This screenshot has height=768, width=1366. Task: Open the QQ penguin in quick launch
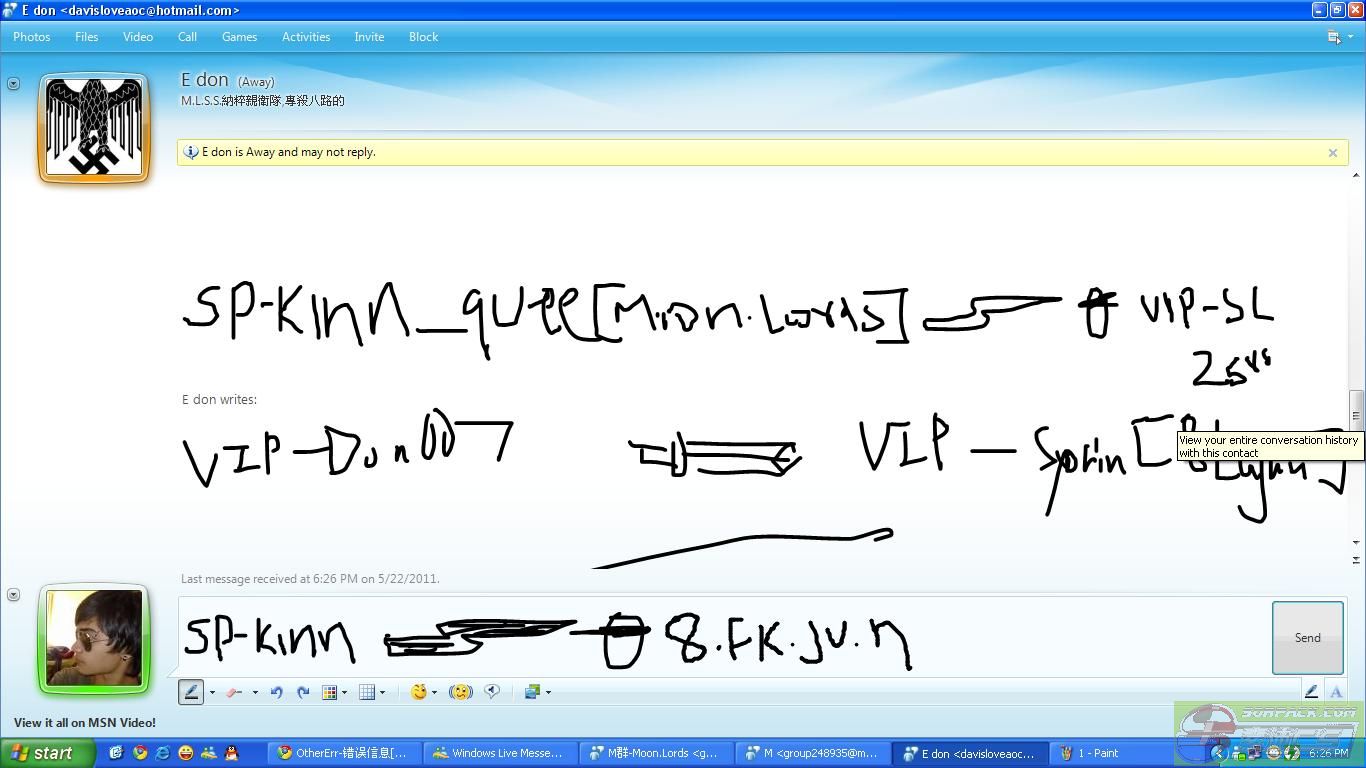[x=231, y=753]
